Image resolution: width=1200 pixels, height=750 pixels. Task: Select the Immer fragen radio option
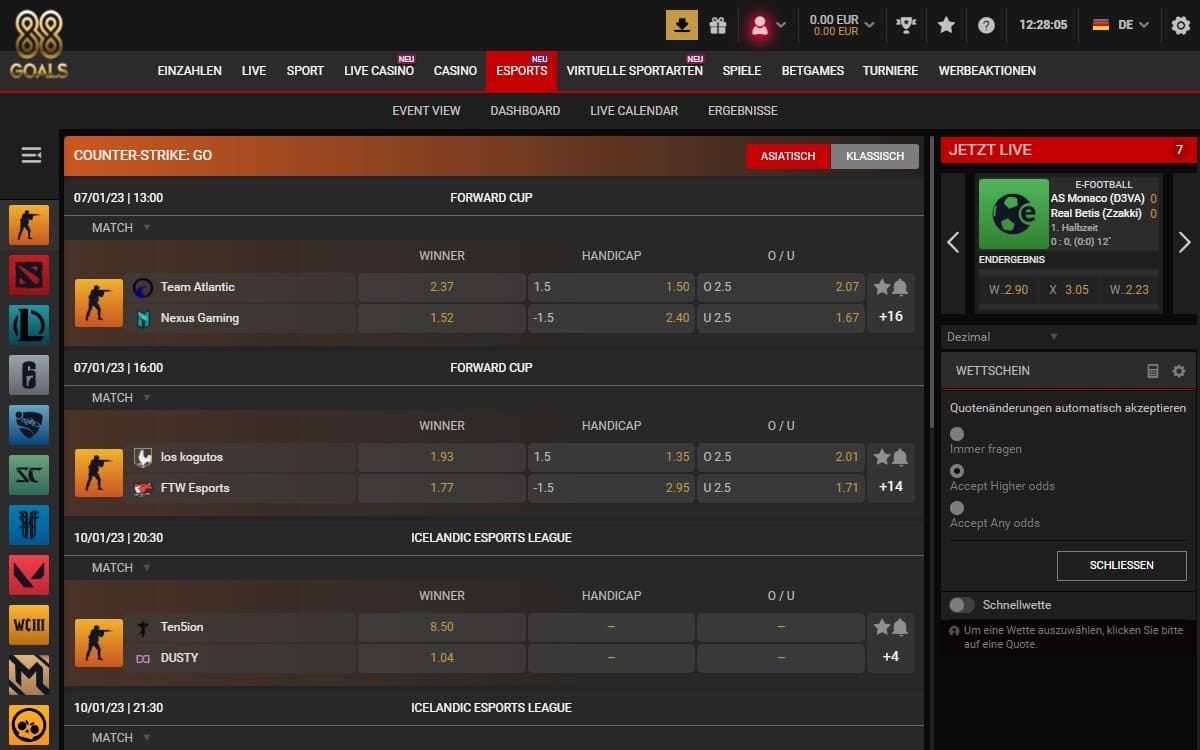click(x=957, y=434)
